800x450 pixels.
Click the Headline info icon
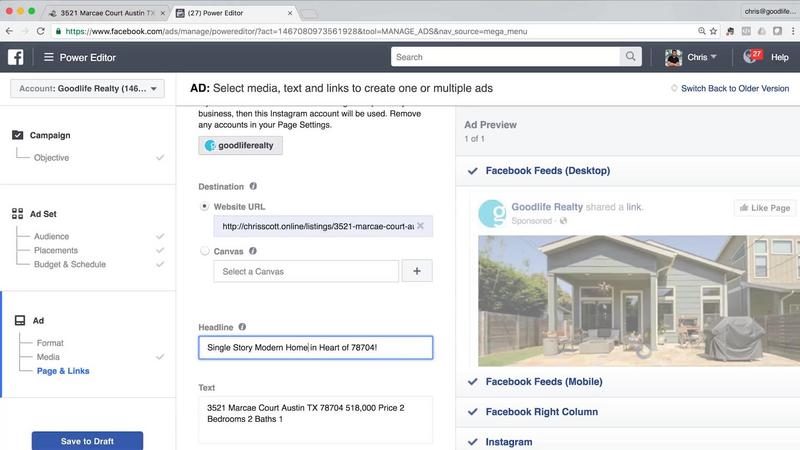click(x=242, y=327)
